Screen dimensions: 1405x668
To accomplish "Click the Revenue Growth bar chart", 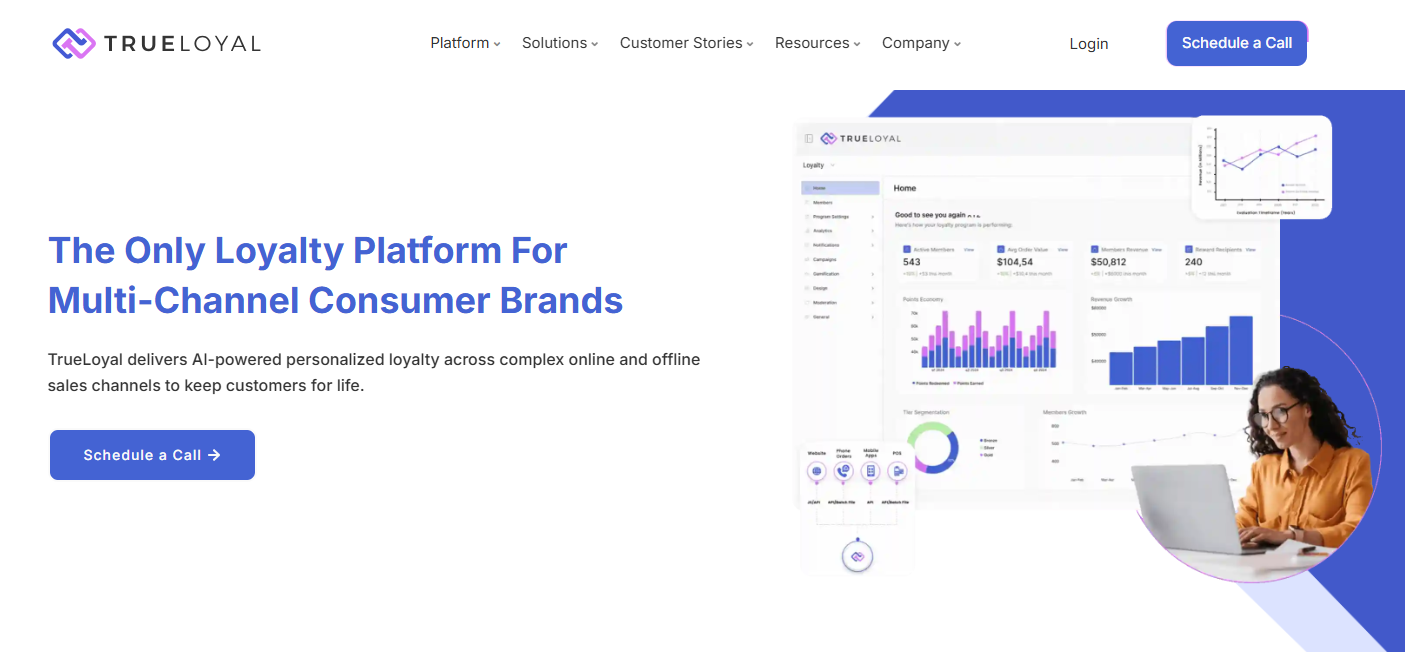I will [1181, 350].
